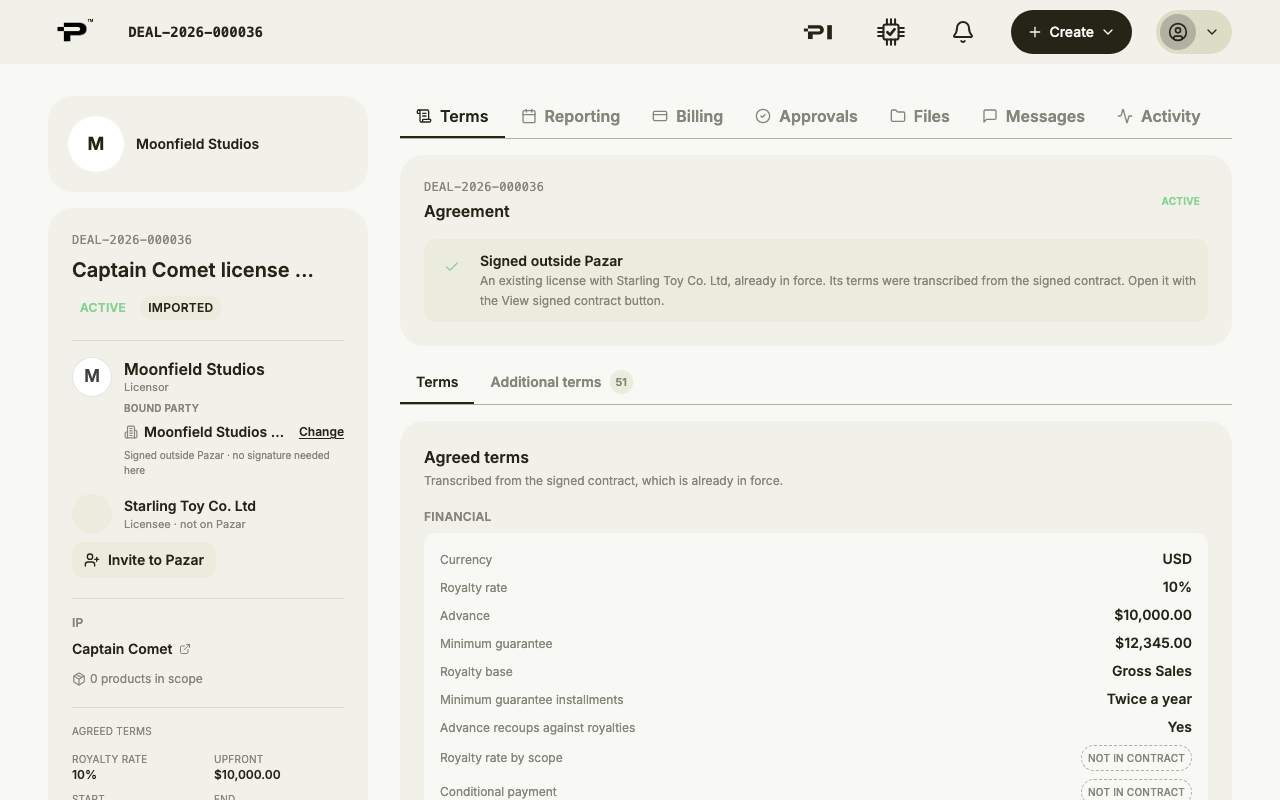Go to the Messages tab

(x=1033, y=116)
